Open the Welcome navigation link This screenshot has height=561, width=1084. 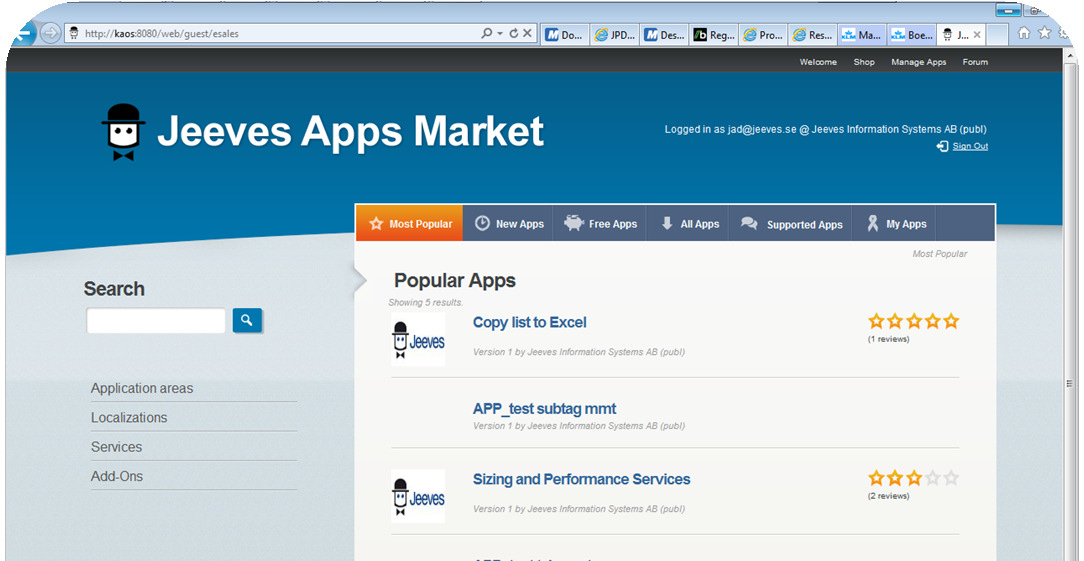(x=818, y=62)
